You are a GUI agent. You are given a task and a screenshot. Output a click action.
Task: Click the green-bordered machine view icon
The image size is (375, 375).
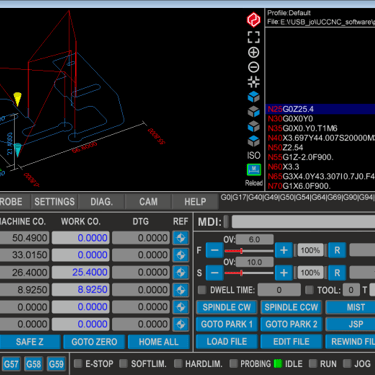tap(254, 170)
